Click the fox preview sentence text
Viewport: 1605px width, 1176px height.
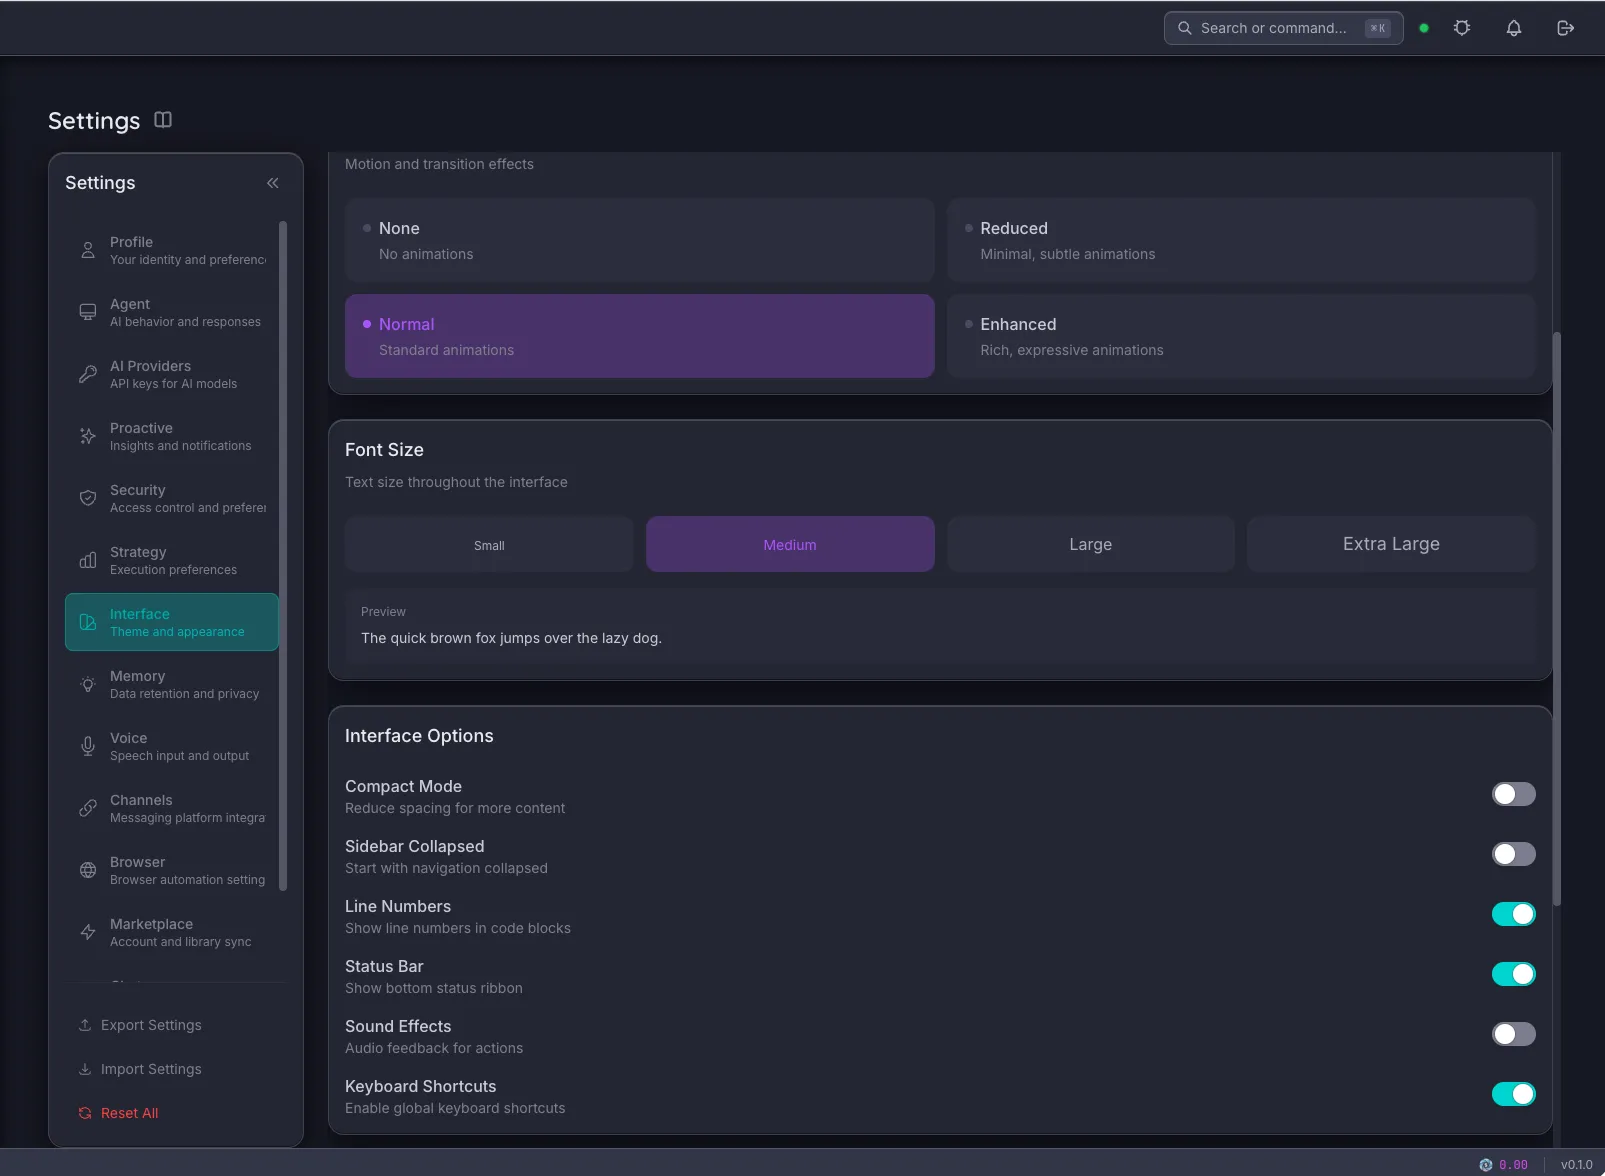511,638
